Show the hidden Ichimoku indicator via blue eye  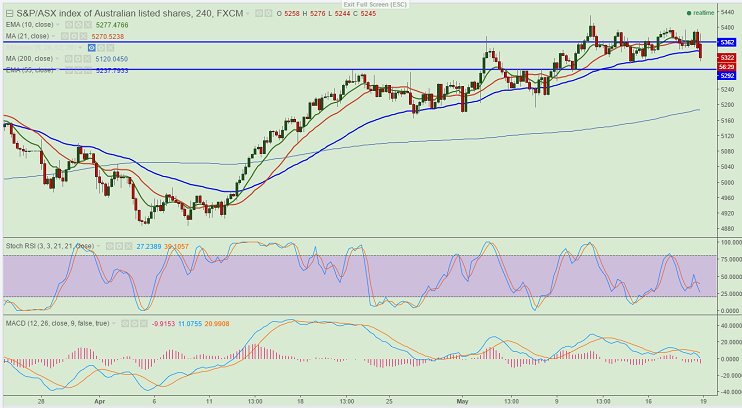91,47
